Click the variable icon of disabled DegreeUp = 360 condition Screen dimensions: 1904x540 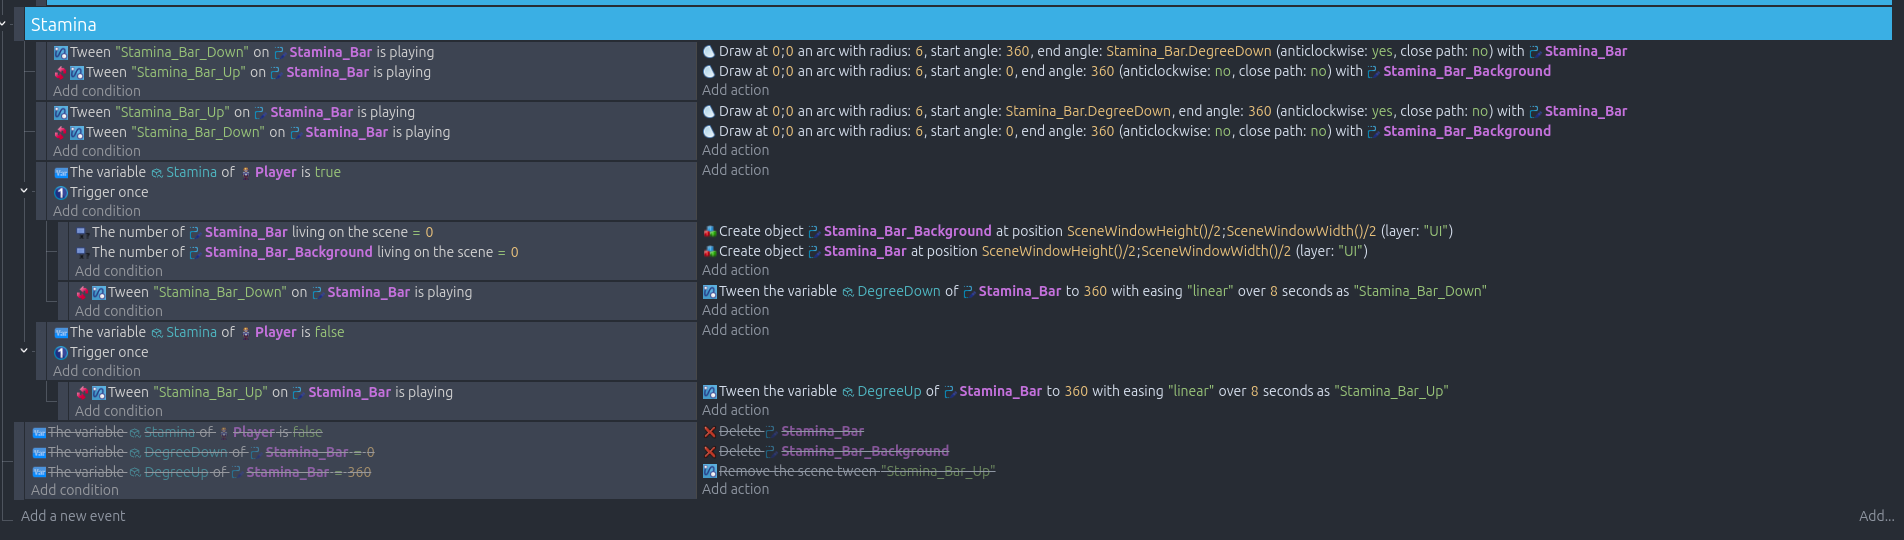pyautogui.click(x=39, y=473)
